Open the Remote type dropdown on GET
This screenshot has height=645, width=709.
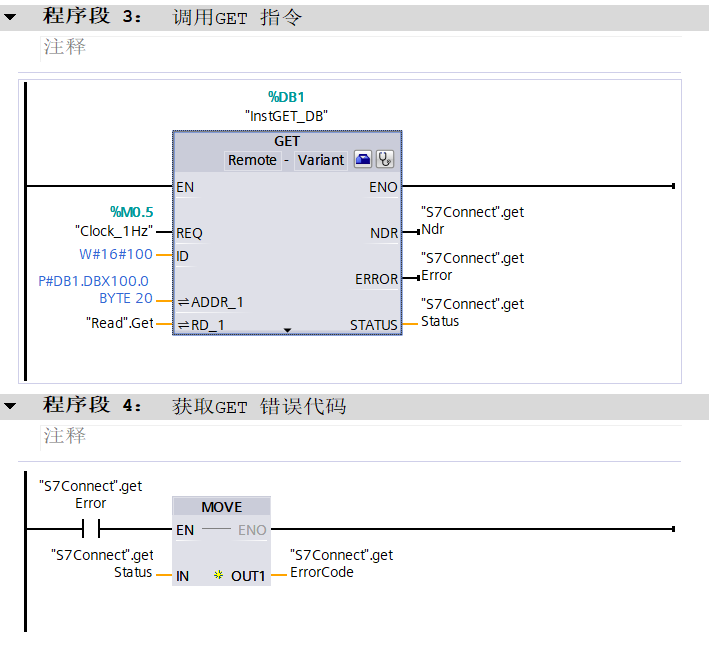252,160
